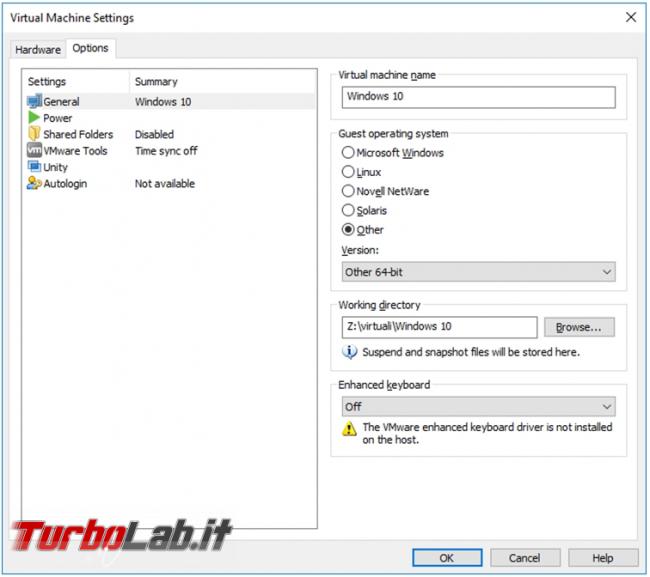Click the 'Disabled' summary for Shared Folders
This screenshot has width=650, height=577.
tap(154, 134)
